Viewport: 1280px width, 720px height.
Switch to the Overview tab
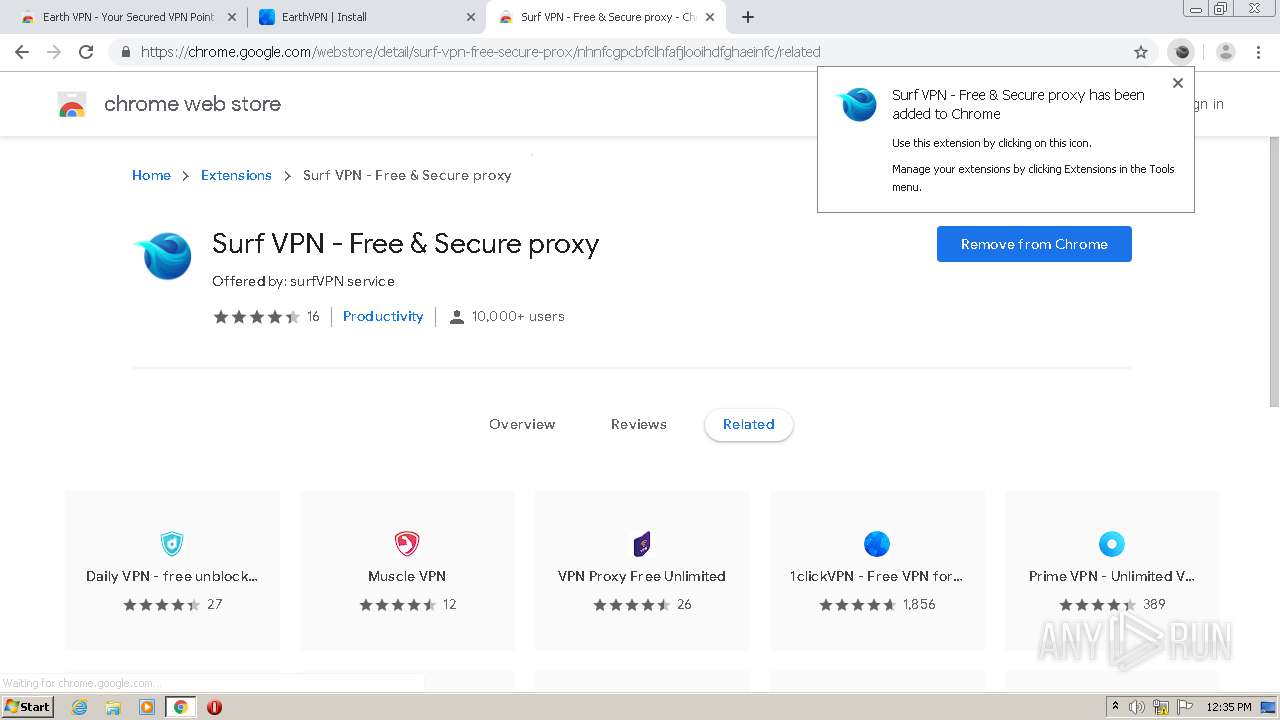[x=522, y=424]
